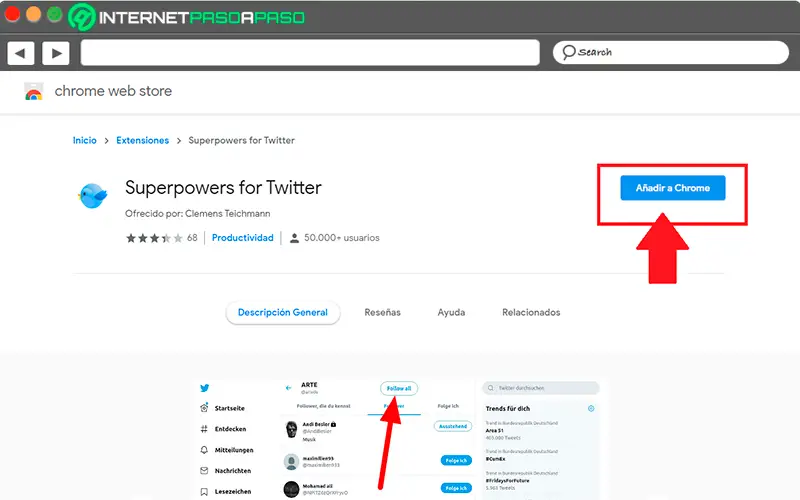Click the browser forward arrow button
This screenshot has width=800, height=500.
(55, 52)
